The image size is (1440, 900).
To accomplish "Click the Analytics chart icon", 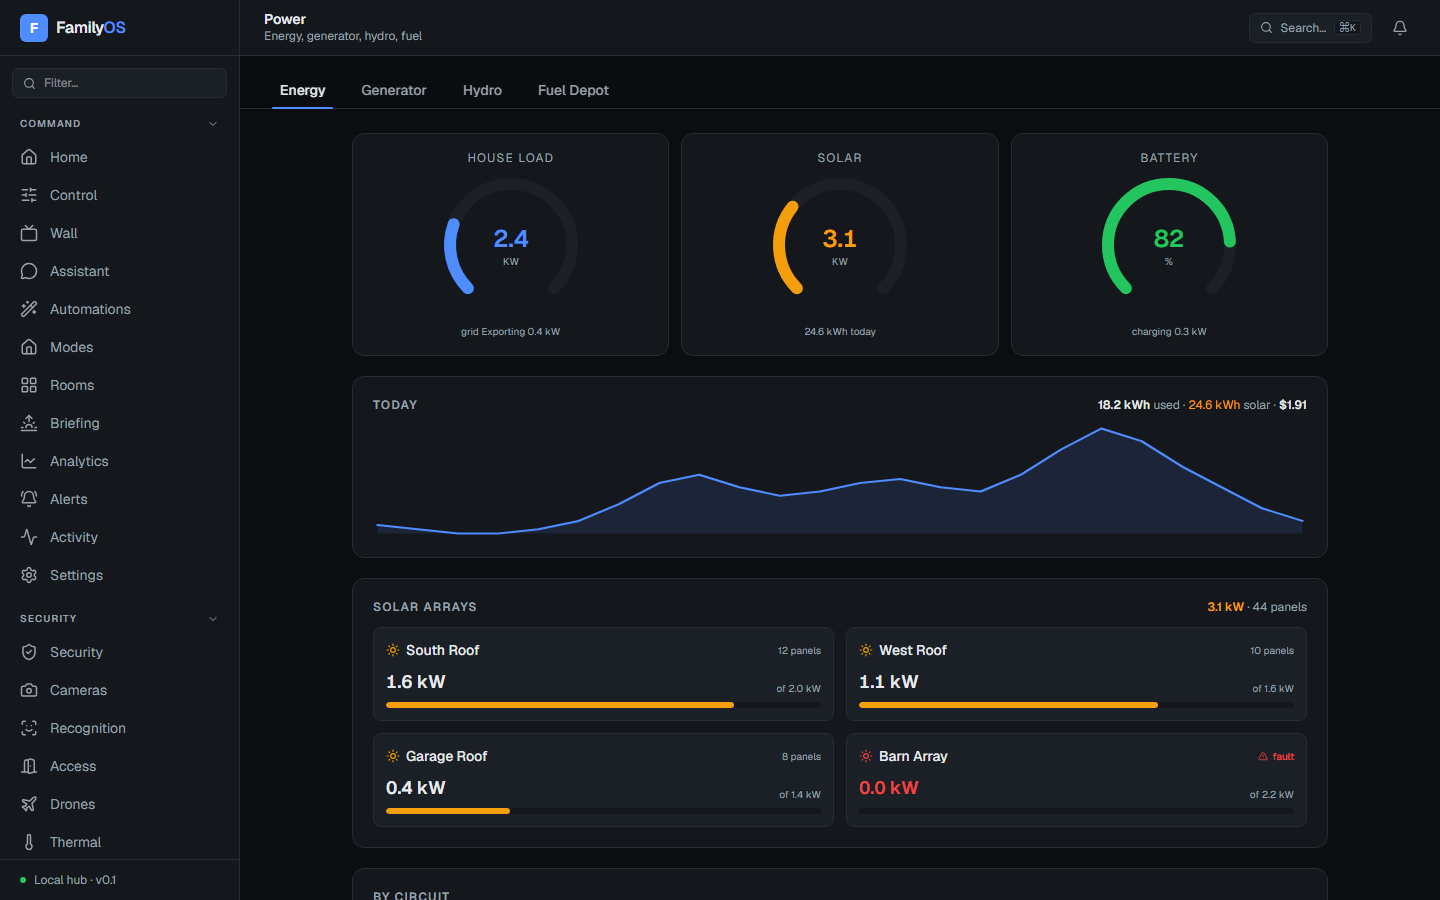I will (29, 461).
